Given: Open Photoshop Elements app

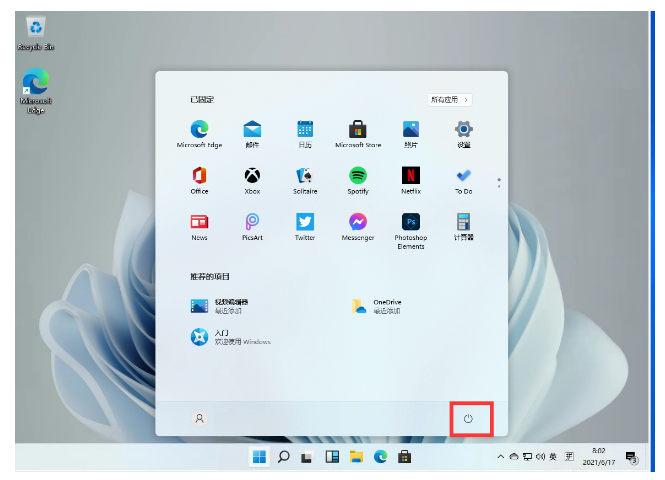Looking at the screenshot, I should click(410, 223).
